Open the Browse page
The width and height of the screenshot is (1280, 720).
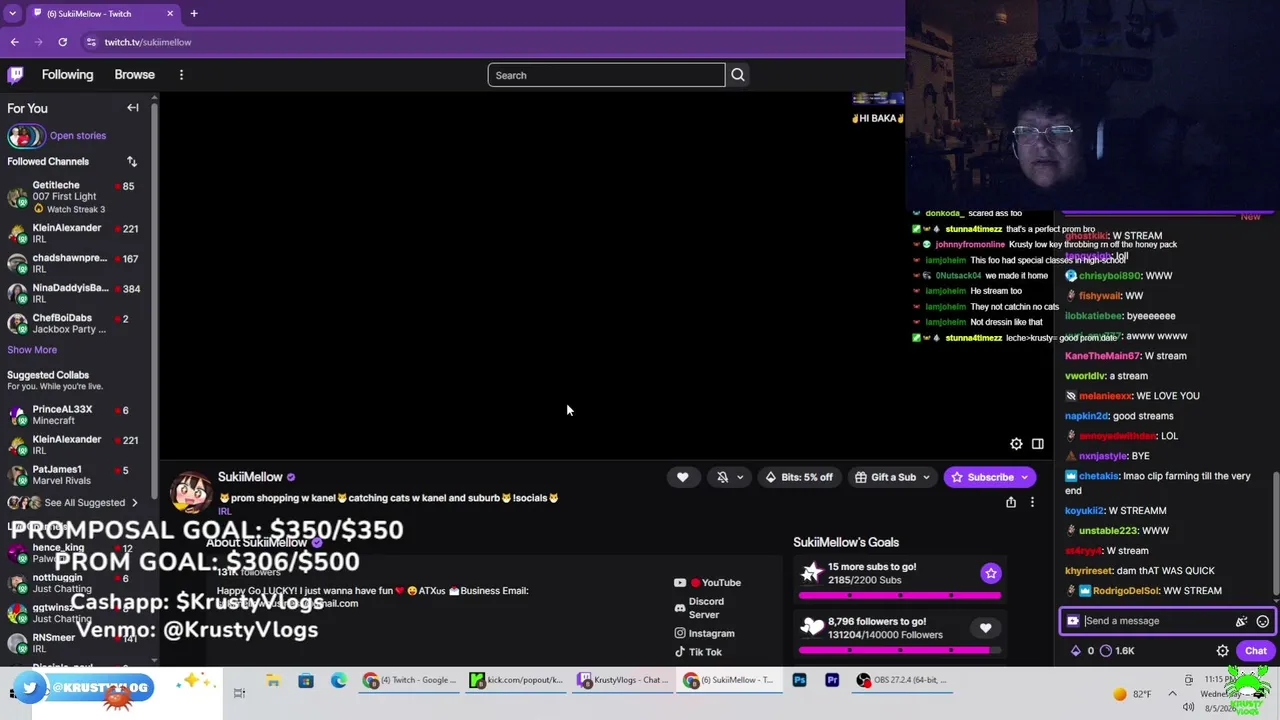(x=134, y=75)
